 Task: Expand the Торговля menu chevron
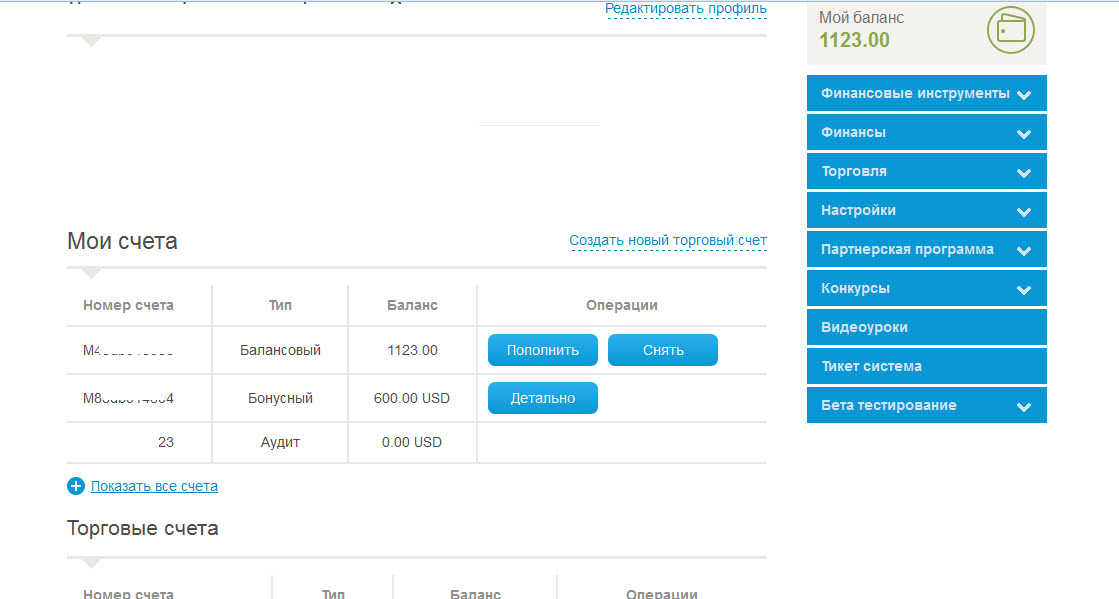tap(1023, 173)
